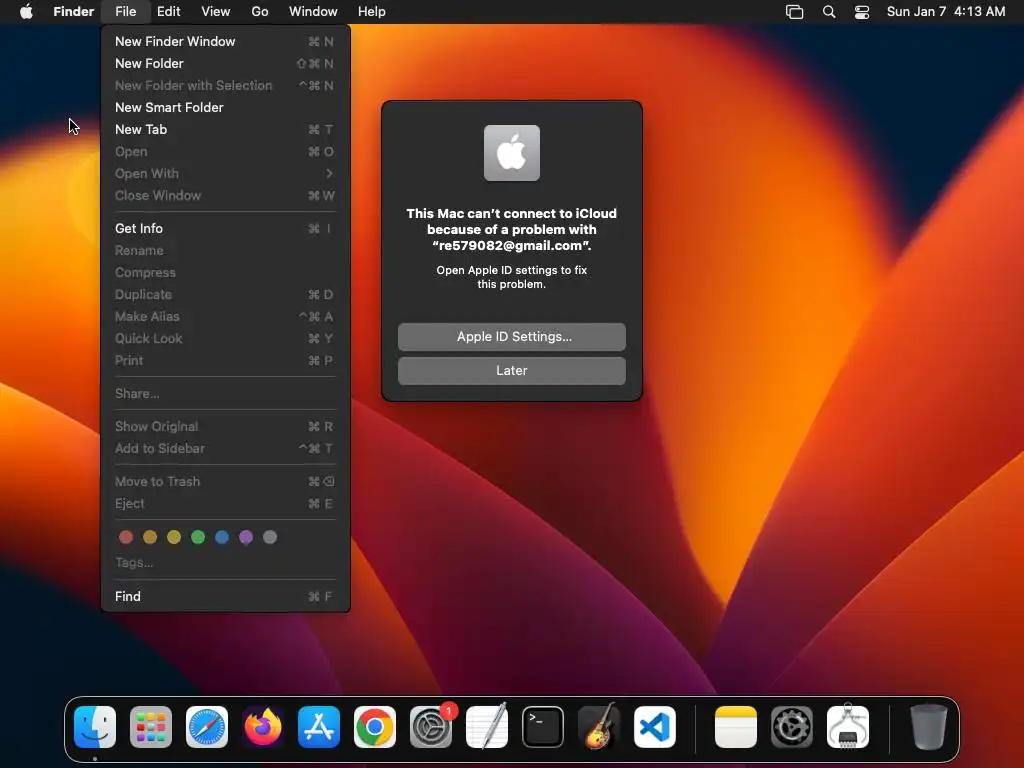Choose New Smart Folder
Screen dimensions: 1024x768
pos(225,107)
